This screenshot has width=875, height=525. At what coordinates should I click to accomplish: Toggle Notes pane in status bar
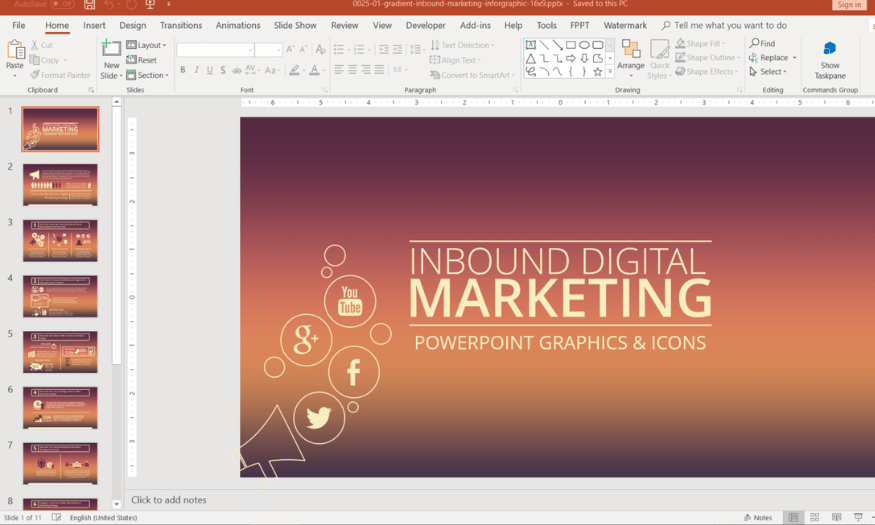click(x=758, y=517)
